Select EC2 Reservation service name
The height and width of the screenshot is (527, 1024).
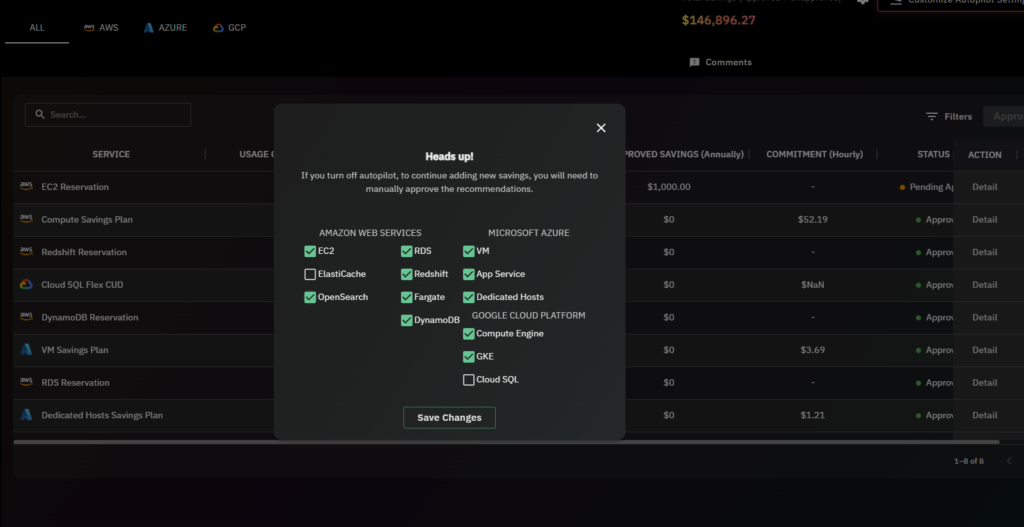tap(75, 187)
